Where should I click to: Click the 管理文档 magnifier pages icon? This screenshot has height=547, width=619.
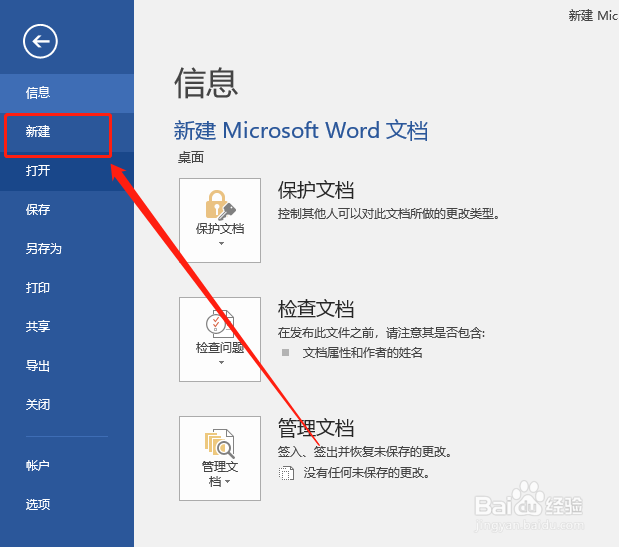click(219, 443)
